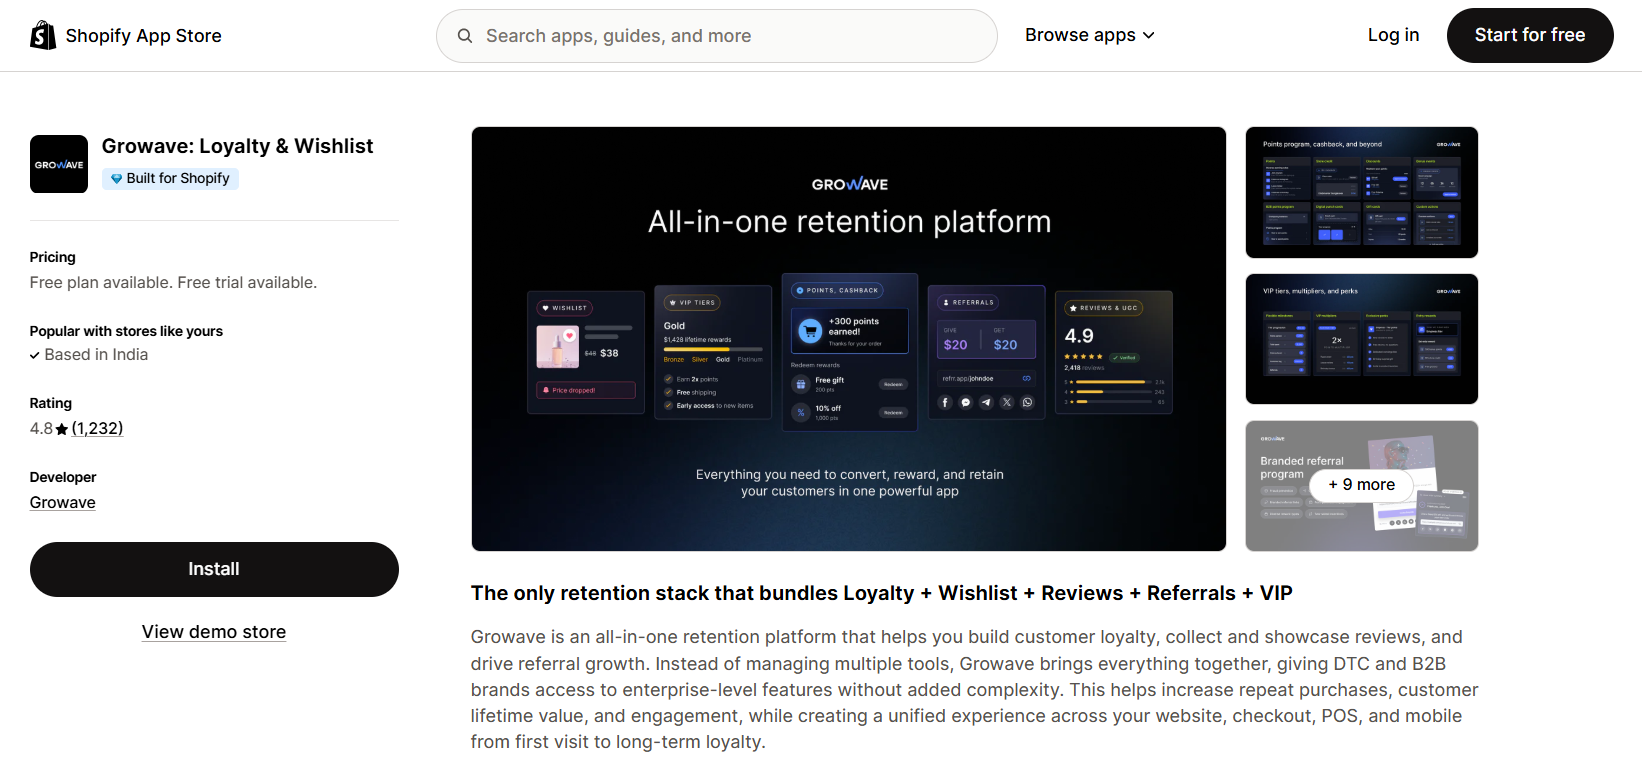Click the Shopify bag logo icon
Viewport: 1642px width, 757px height.
click(x=43, y=35)
